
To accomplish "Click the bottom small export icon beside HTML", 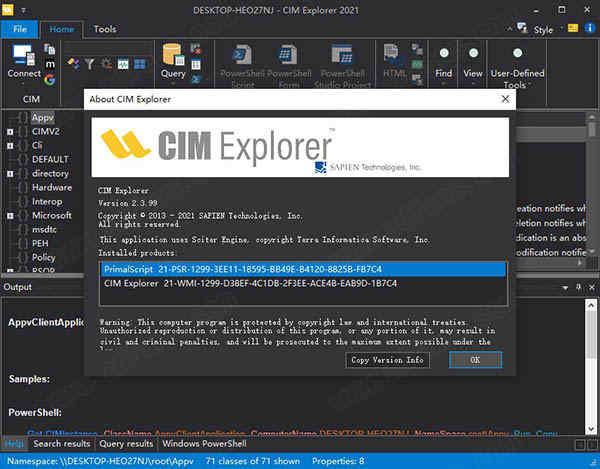I will 417,79.
